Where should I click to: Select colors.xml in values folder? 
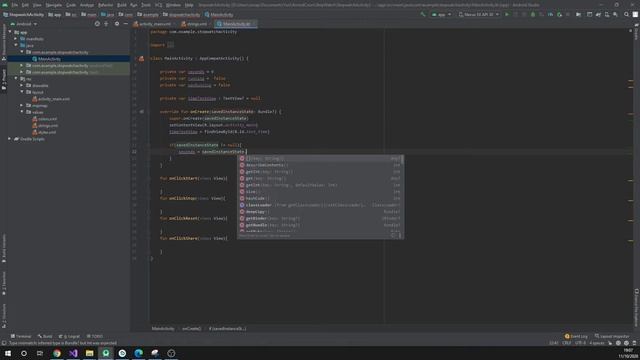(x=47, y=119)
